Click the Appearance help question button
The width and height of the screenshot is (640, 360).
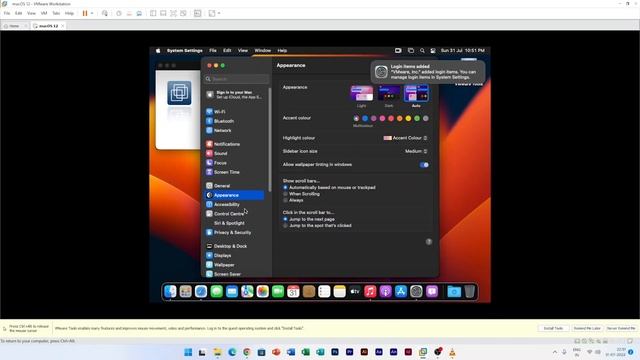[429, 242]
